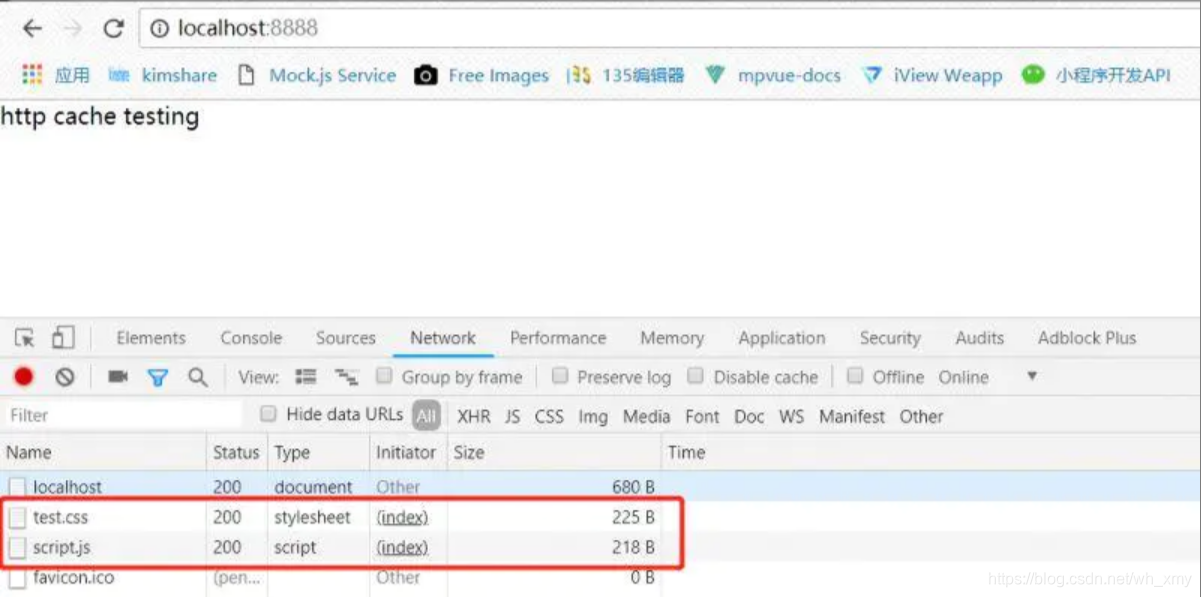Enable Preserve log checkbox
The width and height of the screenshot is (1201, 597).
coord(560,376)
